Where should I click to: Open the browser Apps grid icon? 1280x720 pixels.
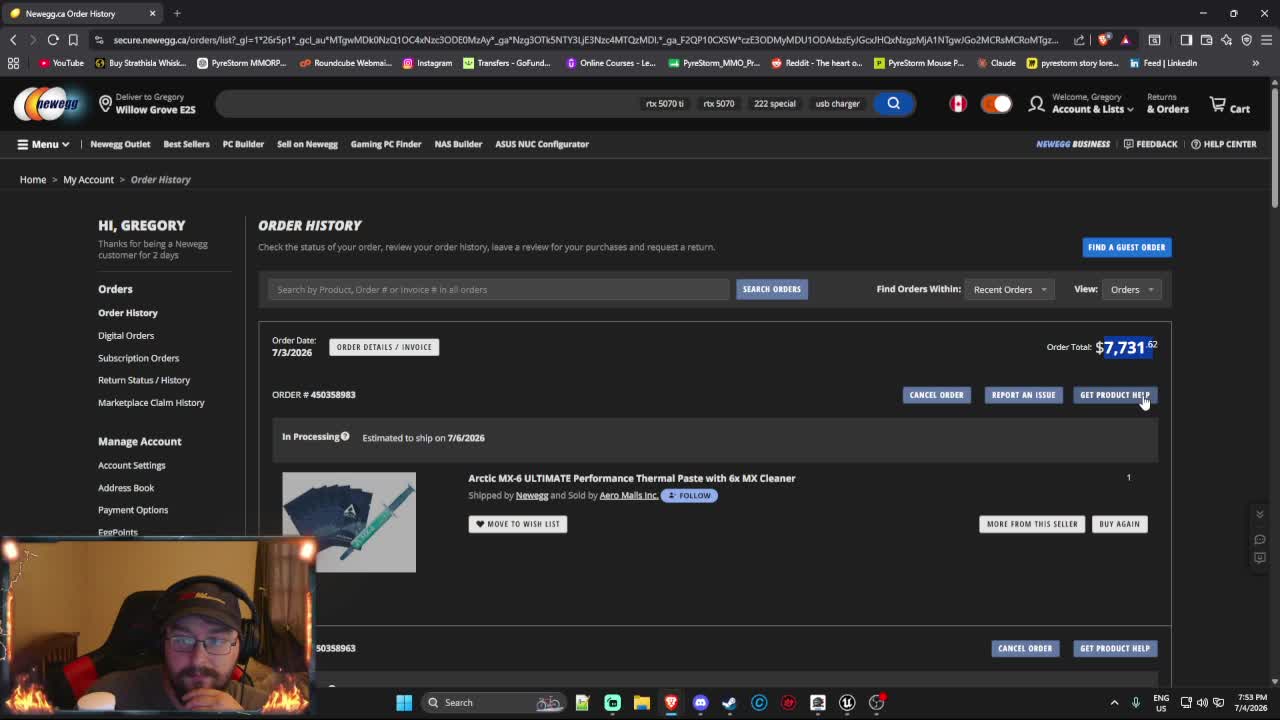[x=13, y=63]
